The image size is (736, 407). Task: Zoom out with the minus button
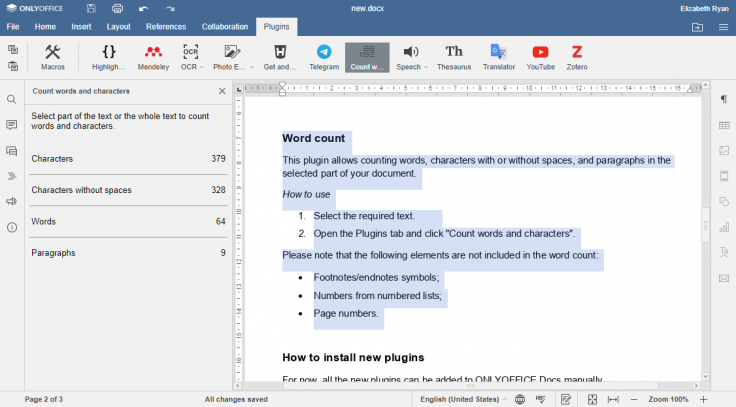[x=634, y=399]
